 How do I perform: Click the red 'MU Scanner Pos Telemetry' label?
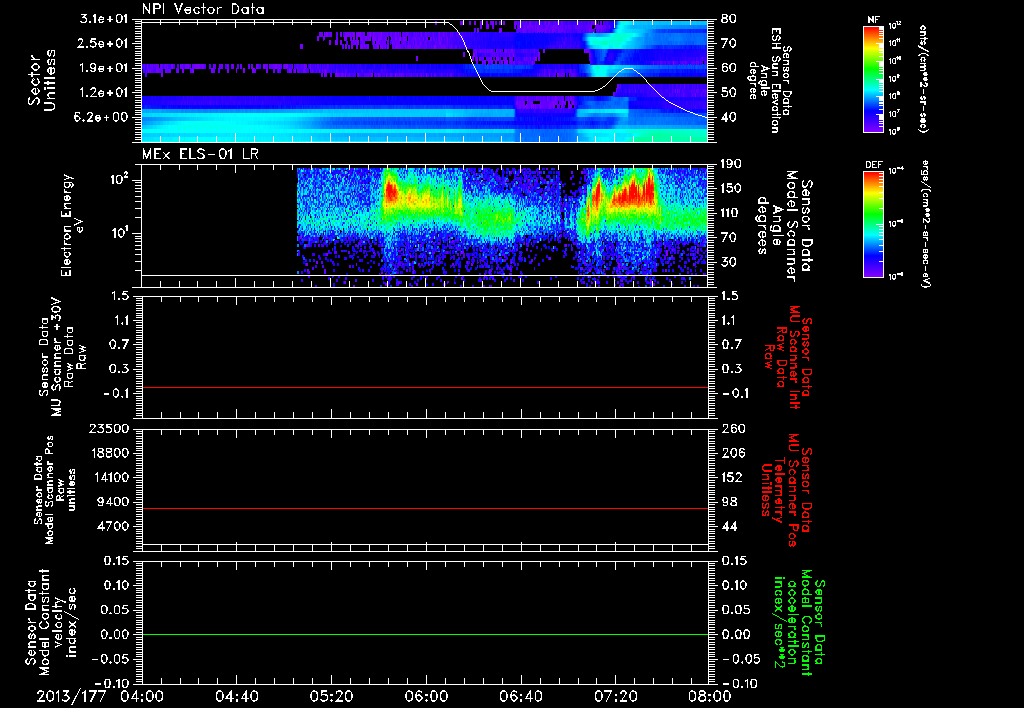click(786, 489)
